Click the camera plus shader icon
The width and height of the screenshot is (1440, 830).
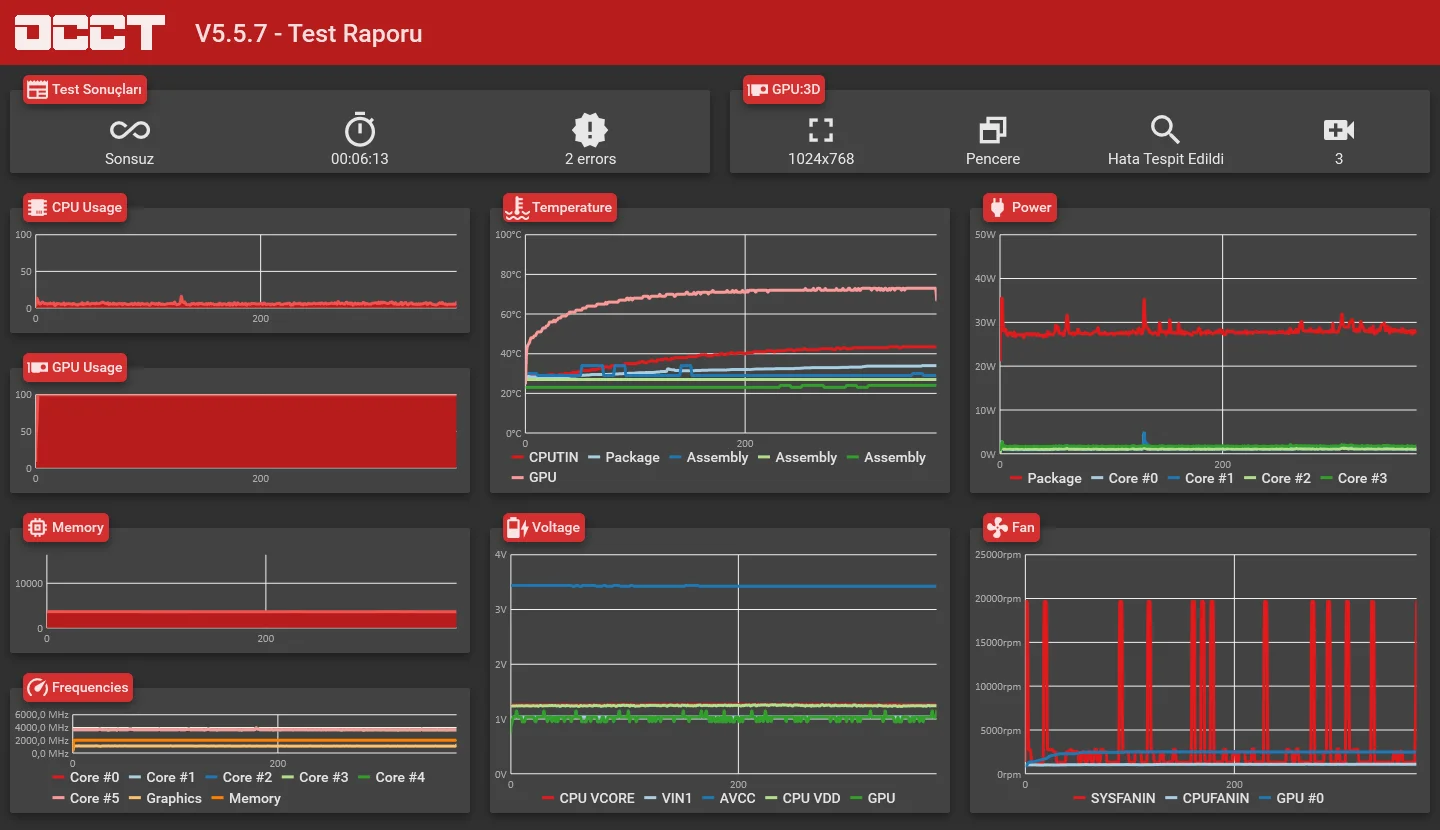pyautogui.click(x=1338, y=130)
